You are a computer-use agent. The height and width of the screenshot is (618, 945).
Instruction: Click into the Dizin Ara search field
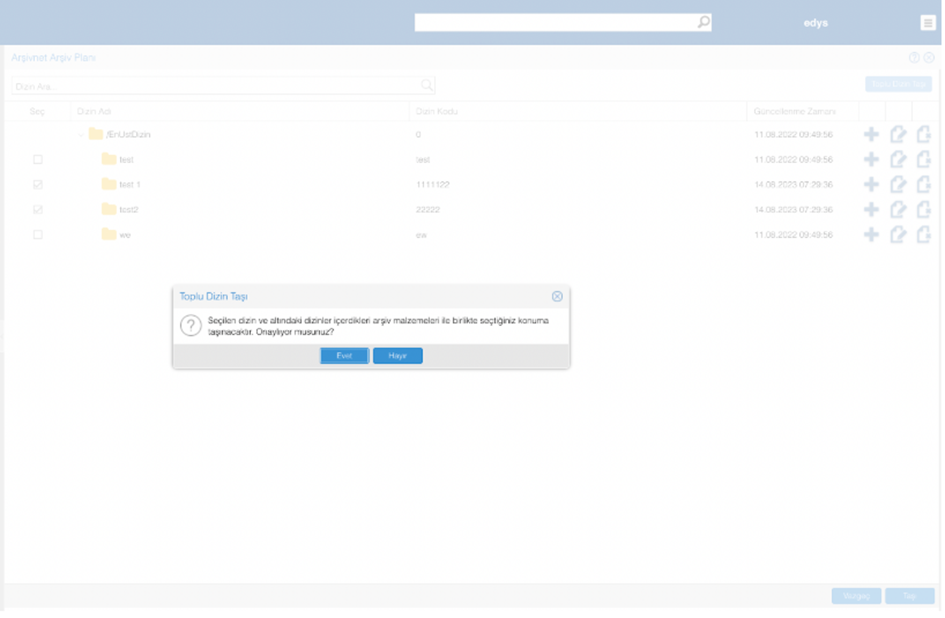pos(215,86)
